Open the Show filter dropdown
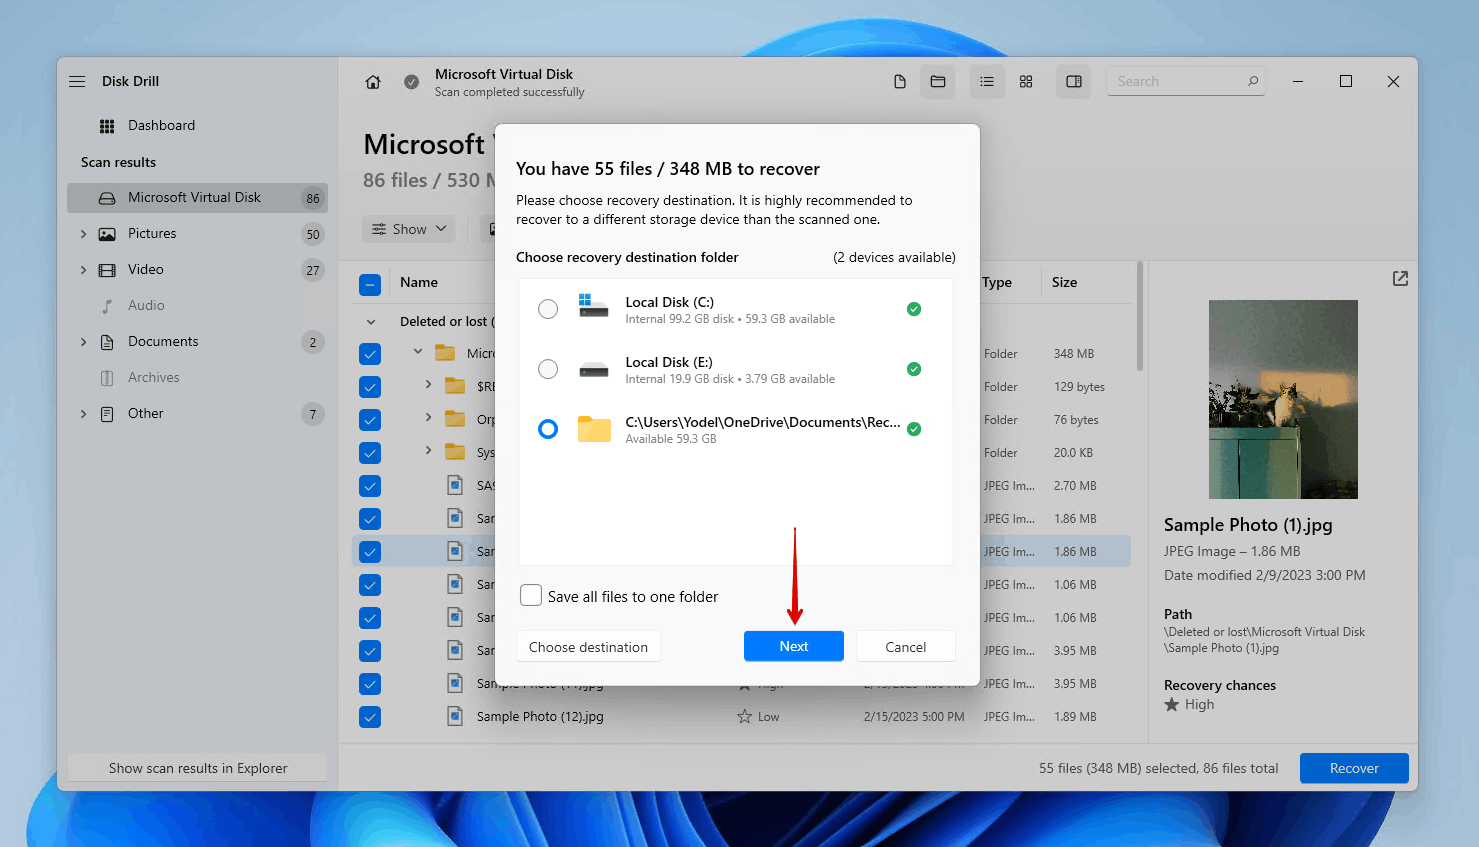The height and width of the screenshot is (847, 1479). [409, 229]
